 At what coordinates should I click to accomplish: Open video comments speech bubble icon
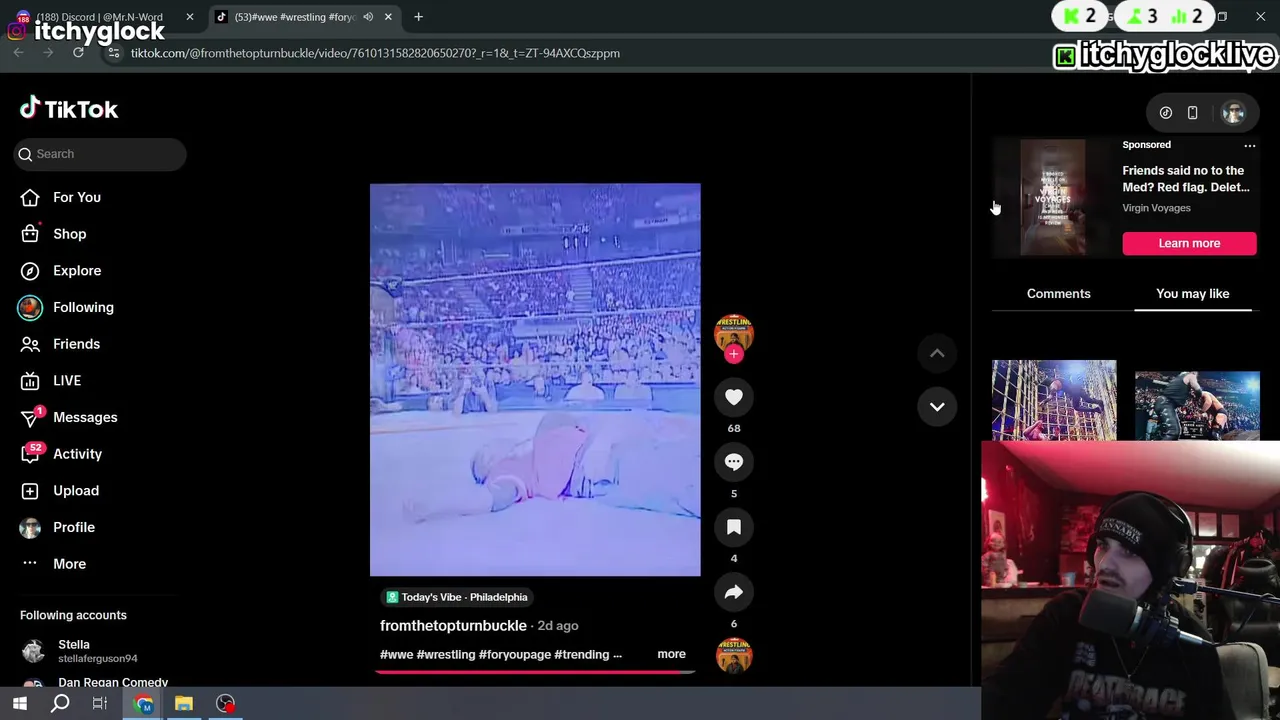pyautogui.click(x=733, y=462)
